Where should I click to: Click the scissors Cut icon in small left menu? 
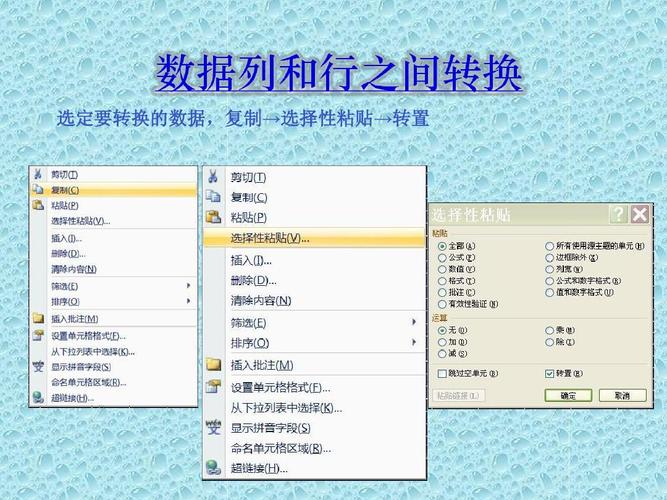pos(38,174)
